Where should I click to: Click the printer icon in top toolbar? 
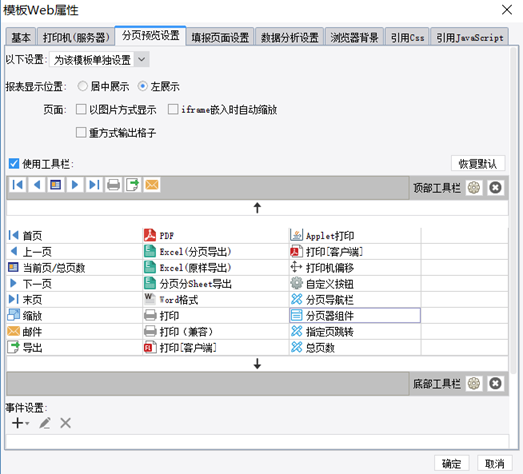(113, 184)
